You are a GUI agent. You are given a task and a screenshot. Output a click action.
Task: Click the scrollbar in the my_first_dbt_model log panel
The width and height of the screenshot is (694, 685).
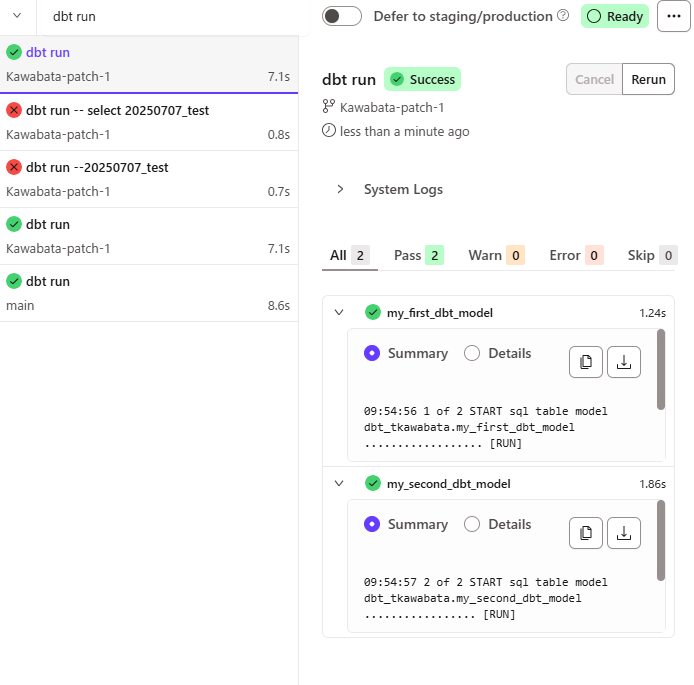tap(661, 369)
